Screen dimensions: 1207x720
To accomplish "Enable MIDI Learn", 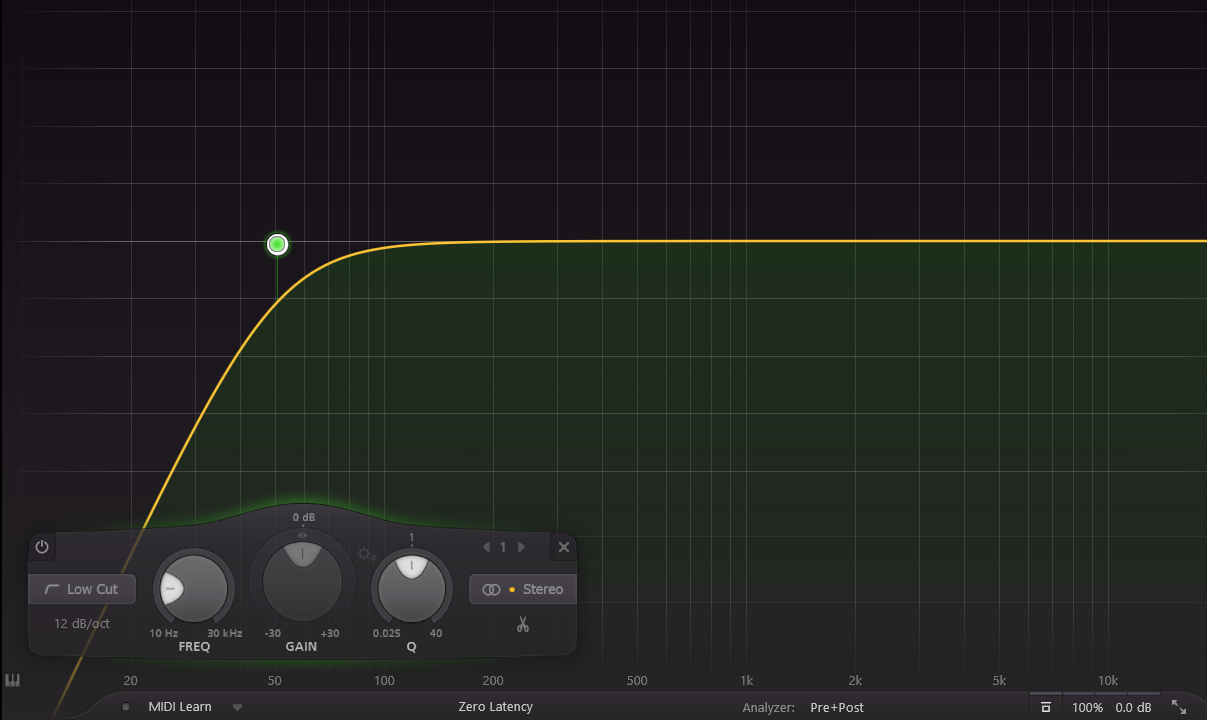I will (180, 707).
